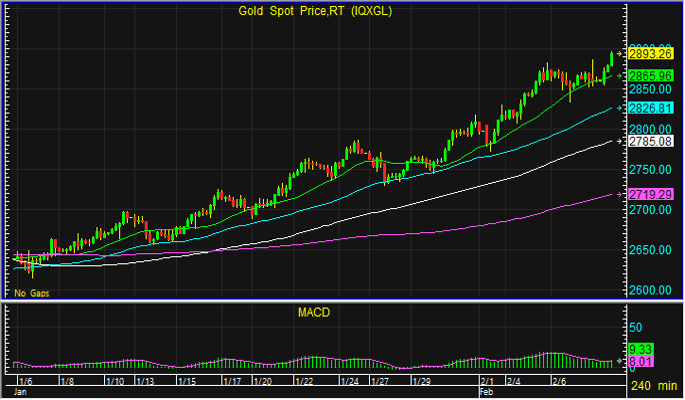Click the 2/1 date marker on time axis
The height and width of the screenshot is (400, 685).
(x=488, y=381)
